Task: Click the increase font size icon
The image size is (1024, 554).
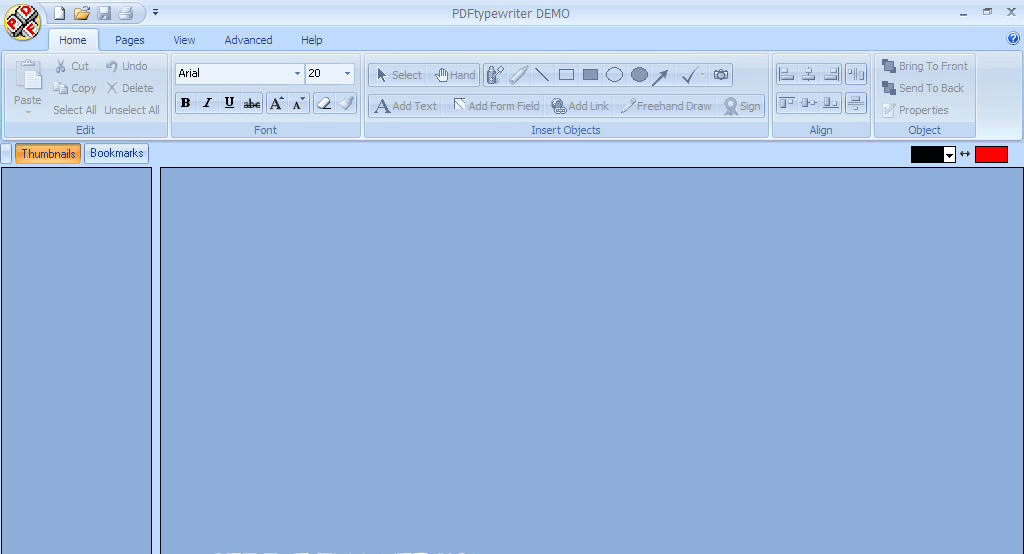Action: (276, 103)
